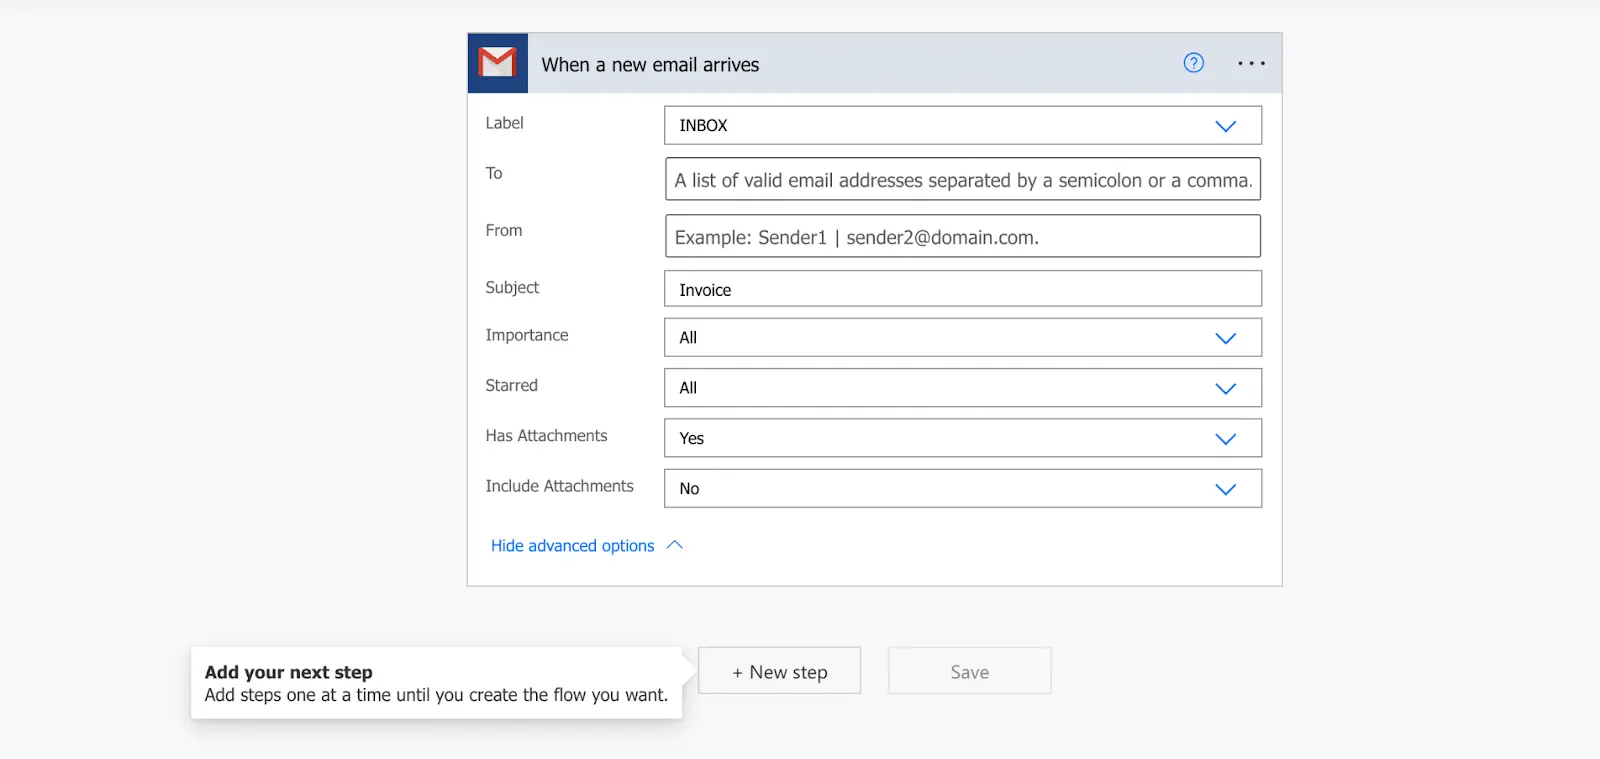Click the 'Include Attachments' field label
The height and width of the screenshot is (759, 1600).
pyautogui.click(x=559, y=486)
